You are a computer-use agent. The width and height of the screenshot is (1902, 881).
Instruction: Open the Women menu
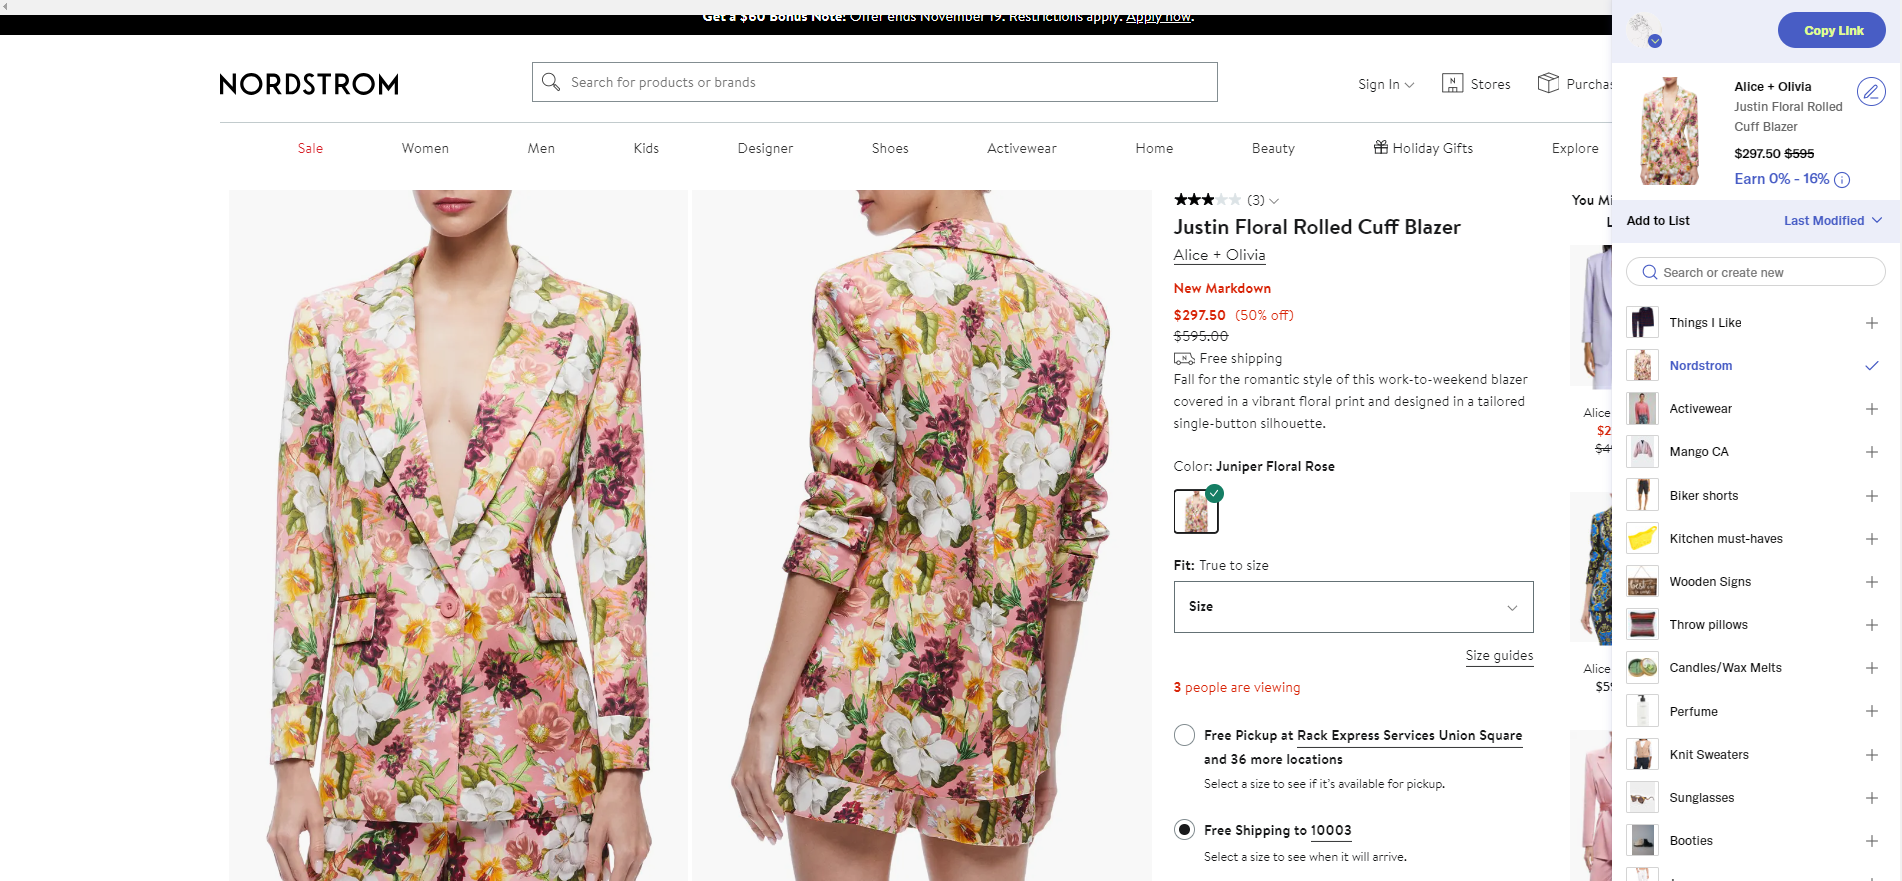[x=425, y=148]
